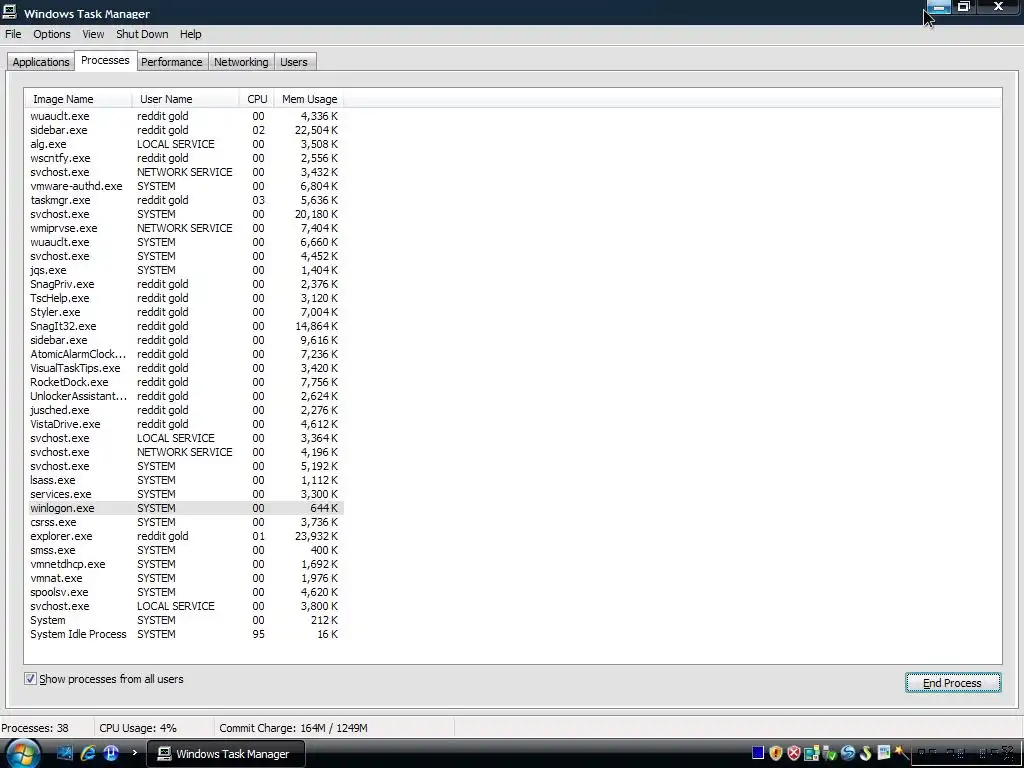Screen dimensions: 1024x768
Task: Click the SnagIt S tray icon
Action: click(x=865, y=753)
